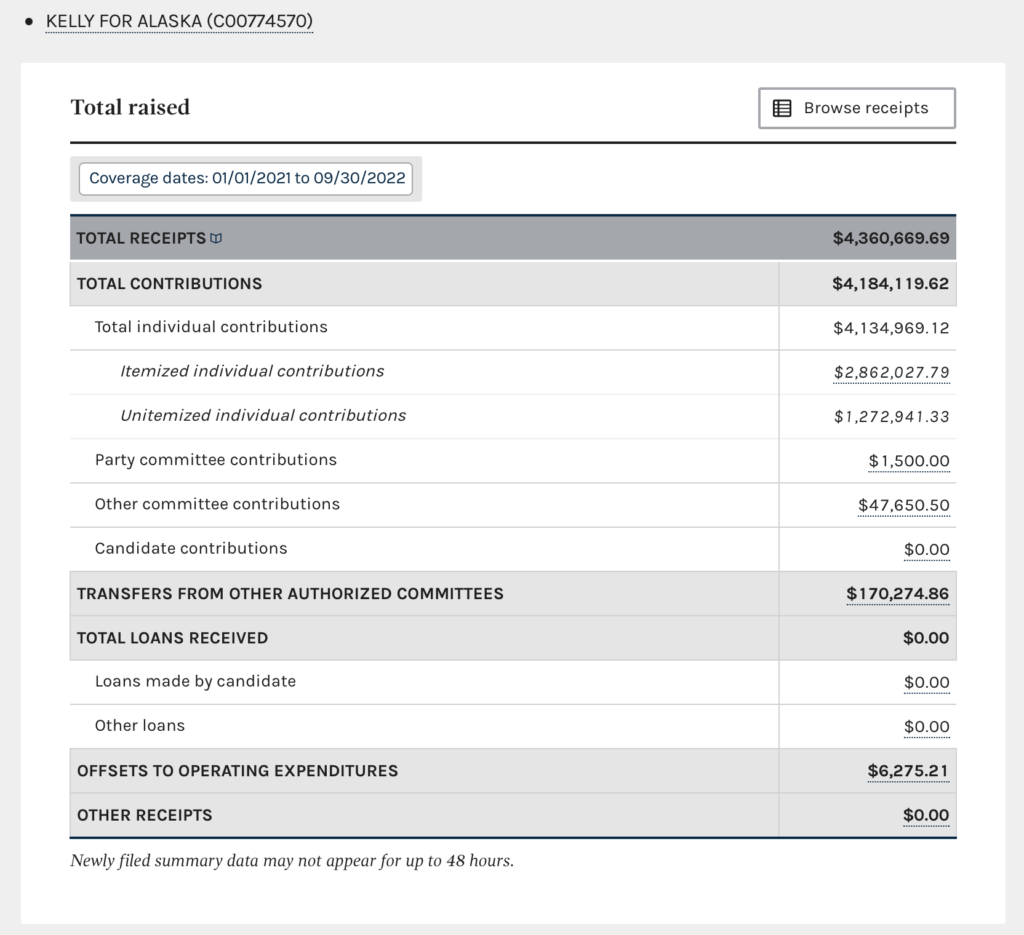The height and width of the screenshot is (935, 1024).
Task: Open the Loans made by candidate $0.00 link
Action: [x=926, y=682]
